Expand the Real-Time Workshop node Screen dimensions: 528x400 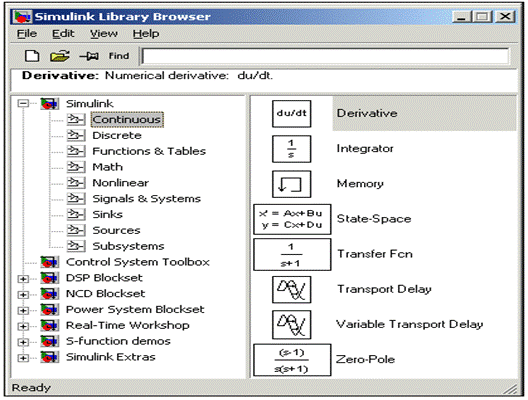[x=23, y=326]
